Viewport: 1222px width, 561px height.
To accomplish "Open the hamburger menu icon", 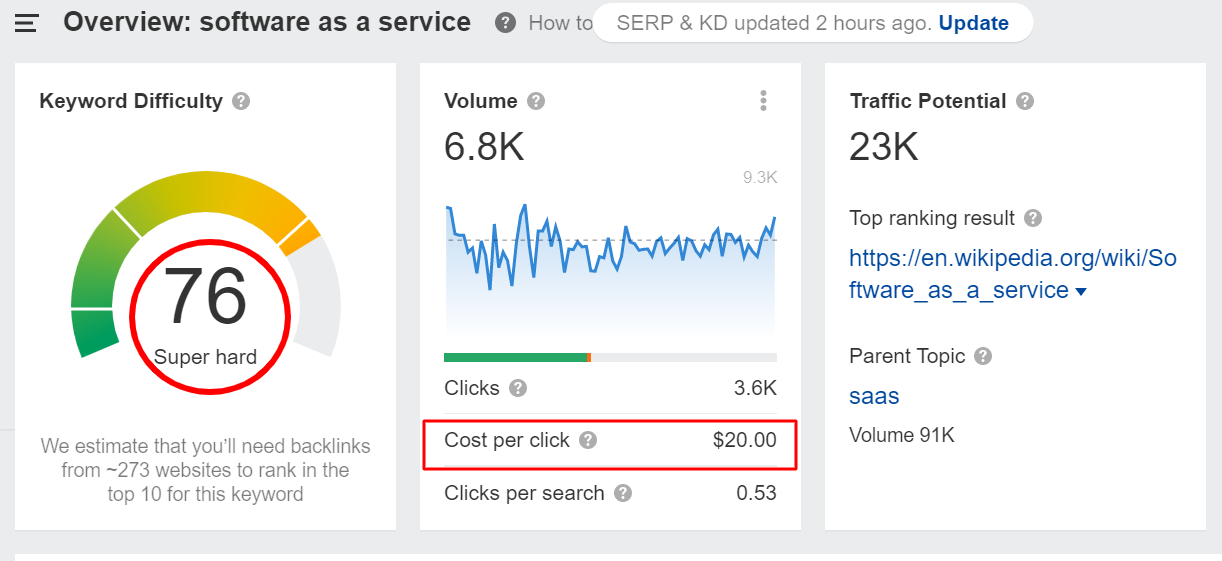I will point(26,23).
